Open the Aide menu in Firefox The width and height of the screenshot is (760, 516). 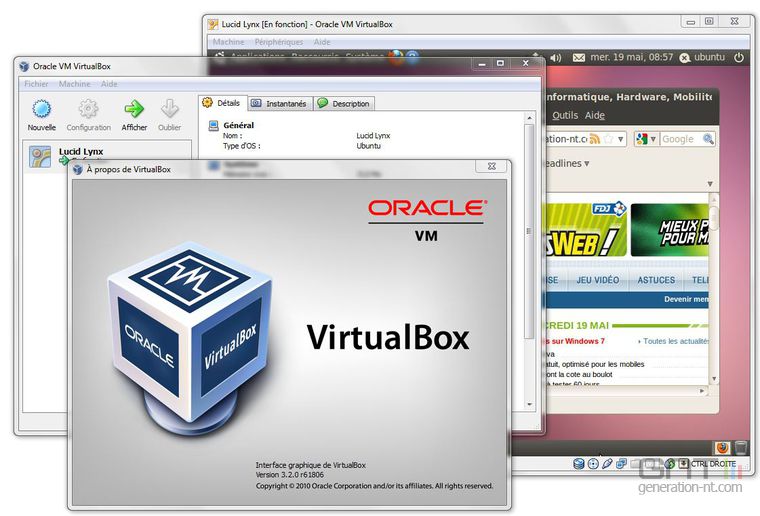(x=595, y=115)
